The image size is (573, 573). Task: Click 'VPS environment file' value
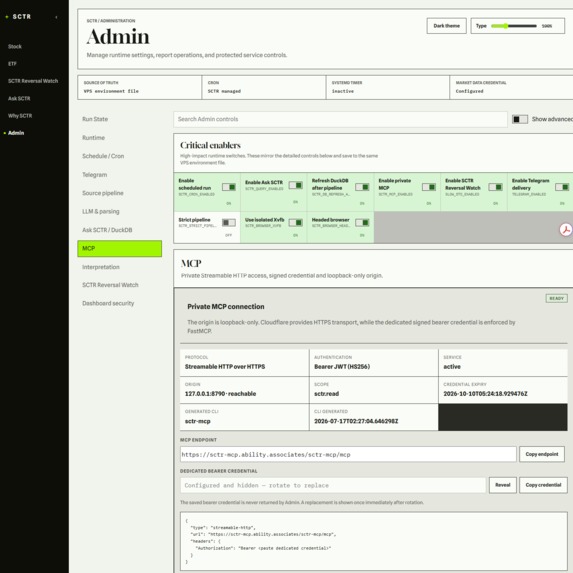pos(111,91)
